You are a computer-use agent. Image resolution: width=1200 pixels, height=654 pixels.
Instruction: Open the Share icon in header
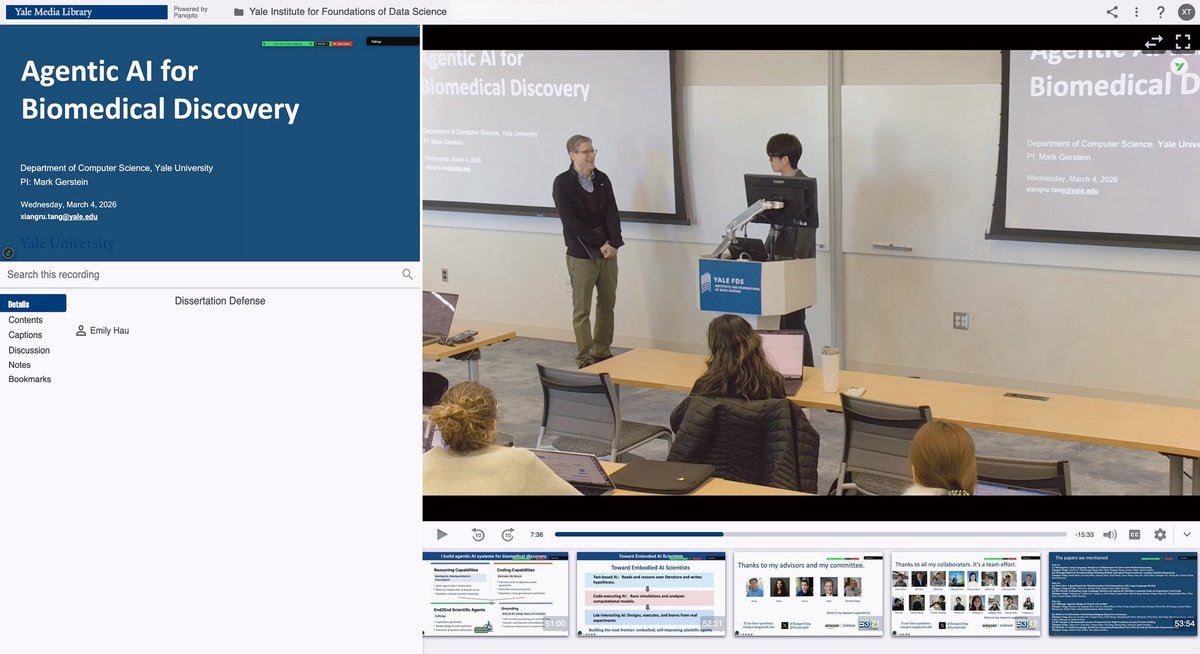coord(1112,12)
